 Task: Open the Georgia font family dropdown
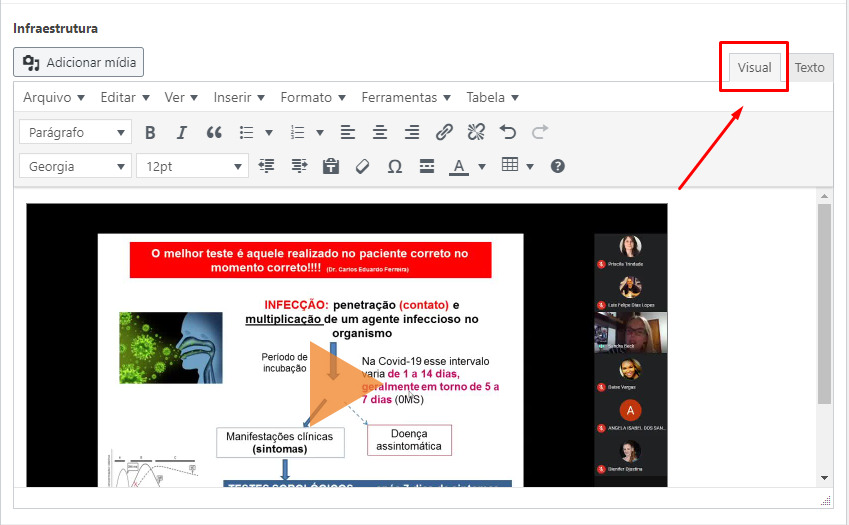coord(76,166)
